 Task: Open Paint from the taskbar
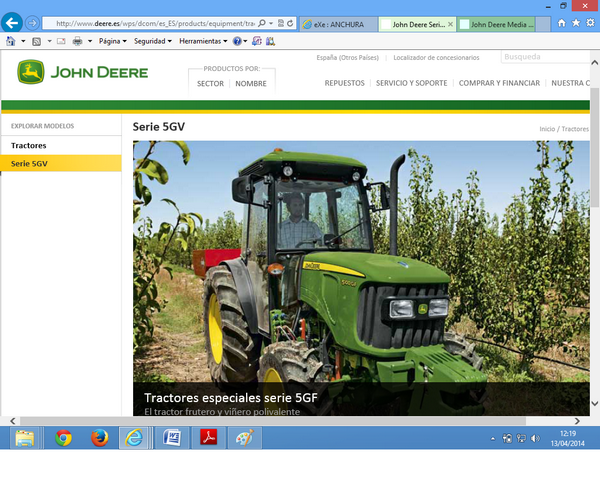coord(245,438)
